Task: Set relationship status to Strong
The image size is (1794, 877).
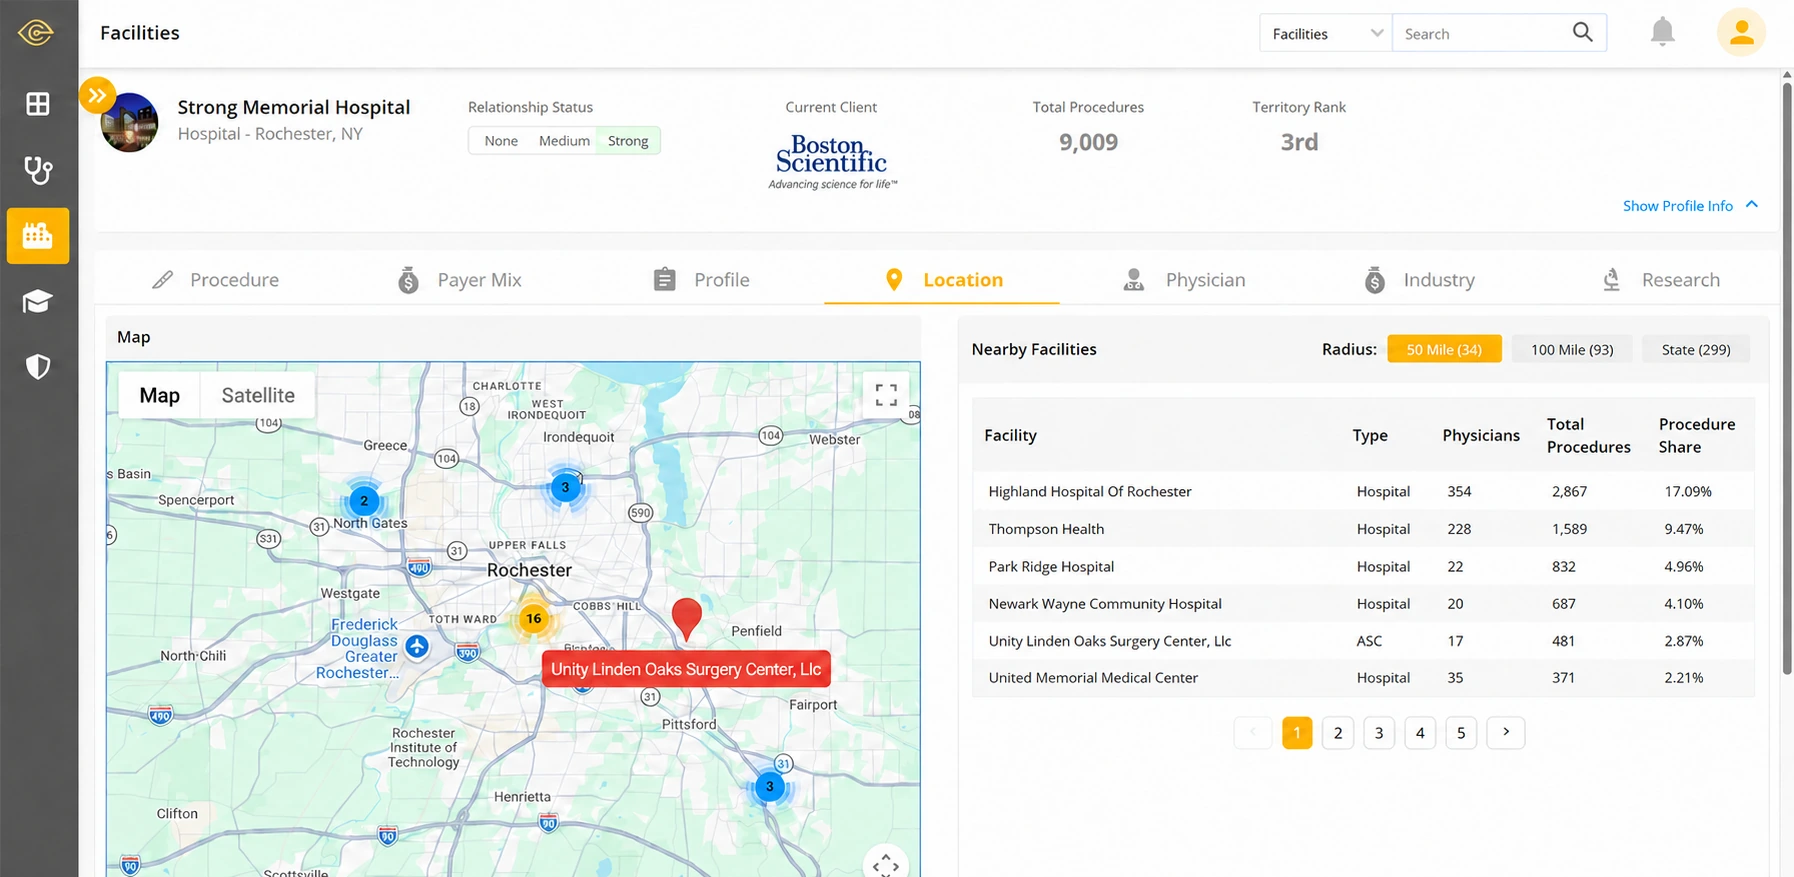Action: coord(628,141)
